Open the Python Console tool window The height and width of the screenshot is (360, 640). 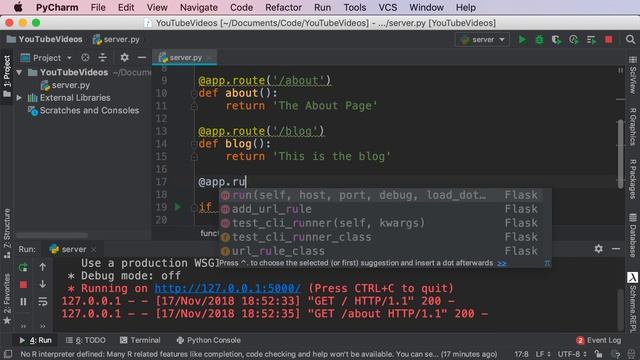pos(209,340)
